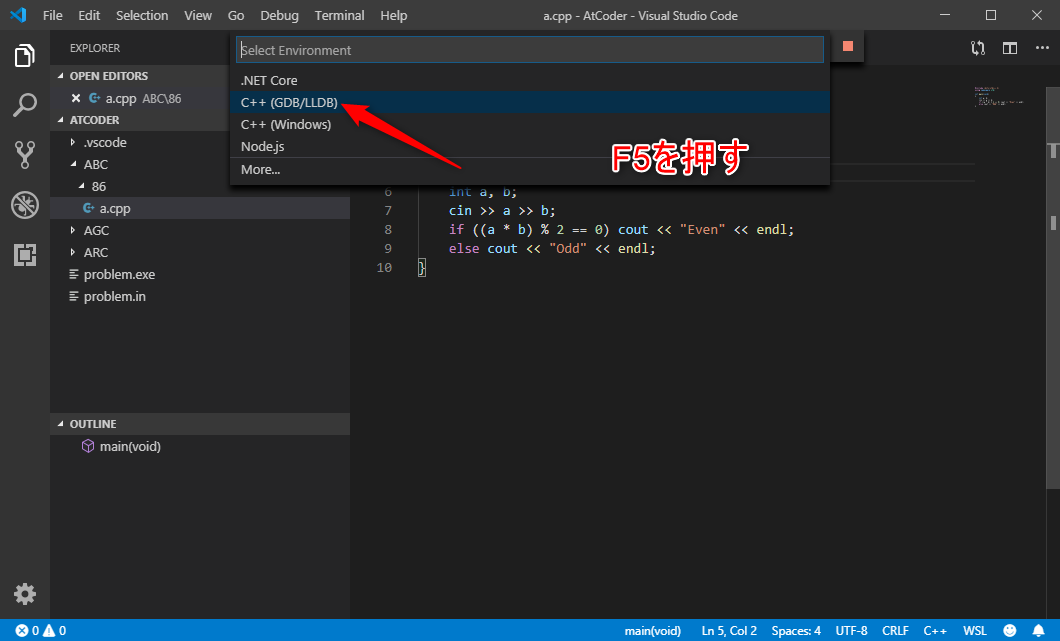Expand the ARC folder
Screen dimensions: 1060x641
tap(73, 253)
